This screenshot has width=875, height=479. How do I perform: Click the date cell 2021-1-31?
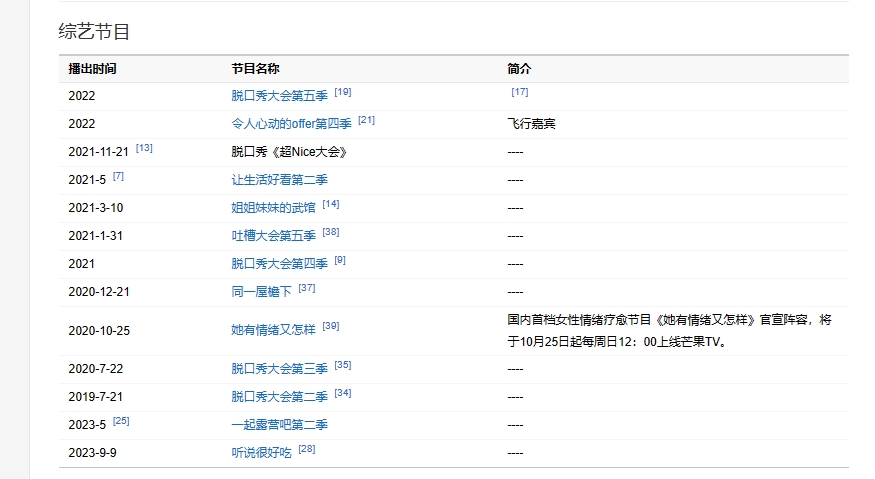95,236
